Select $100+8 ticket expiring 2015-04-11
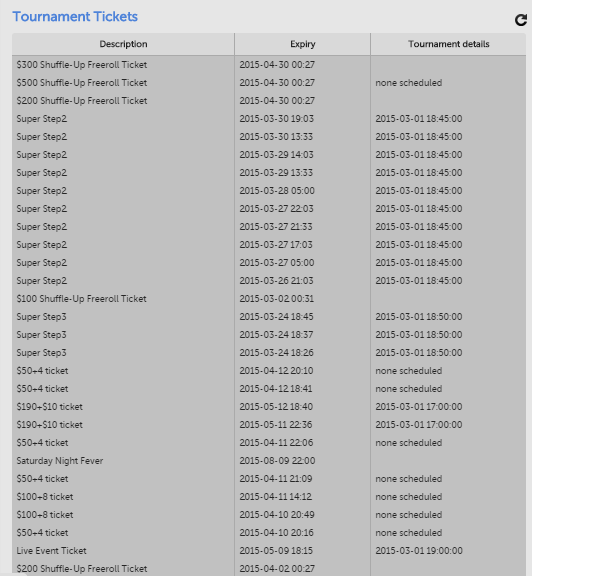614x576 pixels. 269,497
